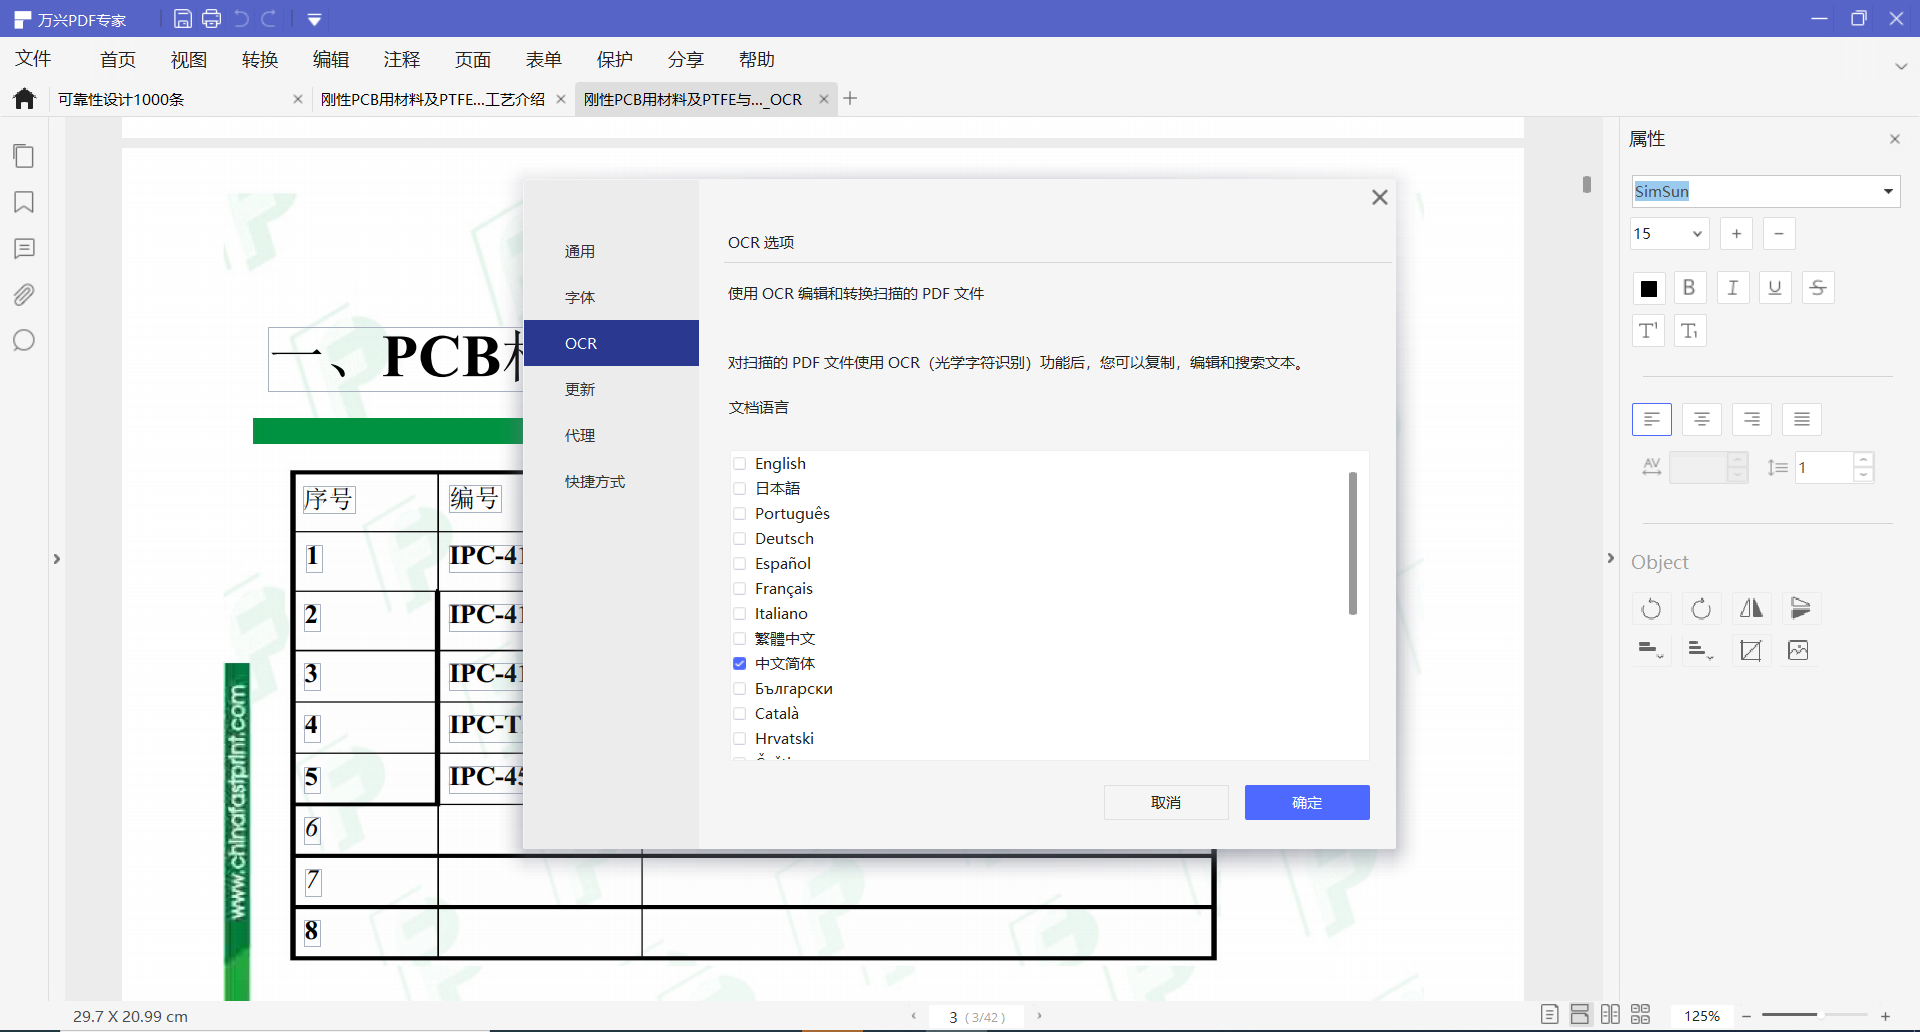Click the Undo arrow icon

(x=241, y=19)
